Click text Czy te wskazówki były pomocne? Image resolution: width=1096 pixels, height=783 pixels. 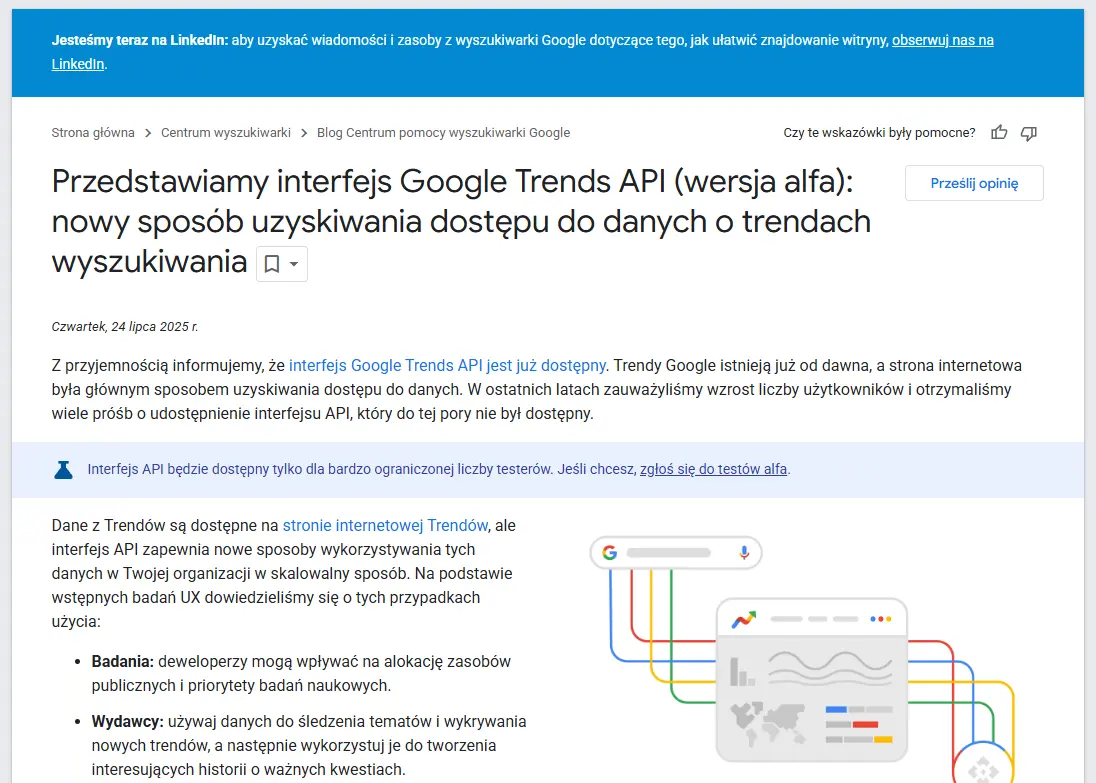(x=879, y=133)
